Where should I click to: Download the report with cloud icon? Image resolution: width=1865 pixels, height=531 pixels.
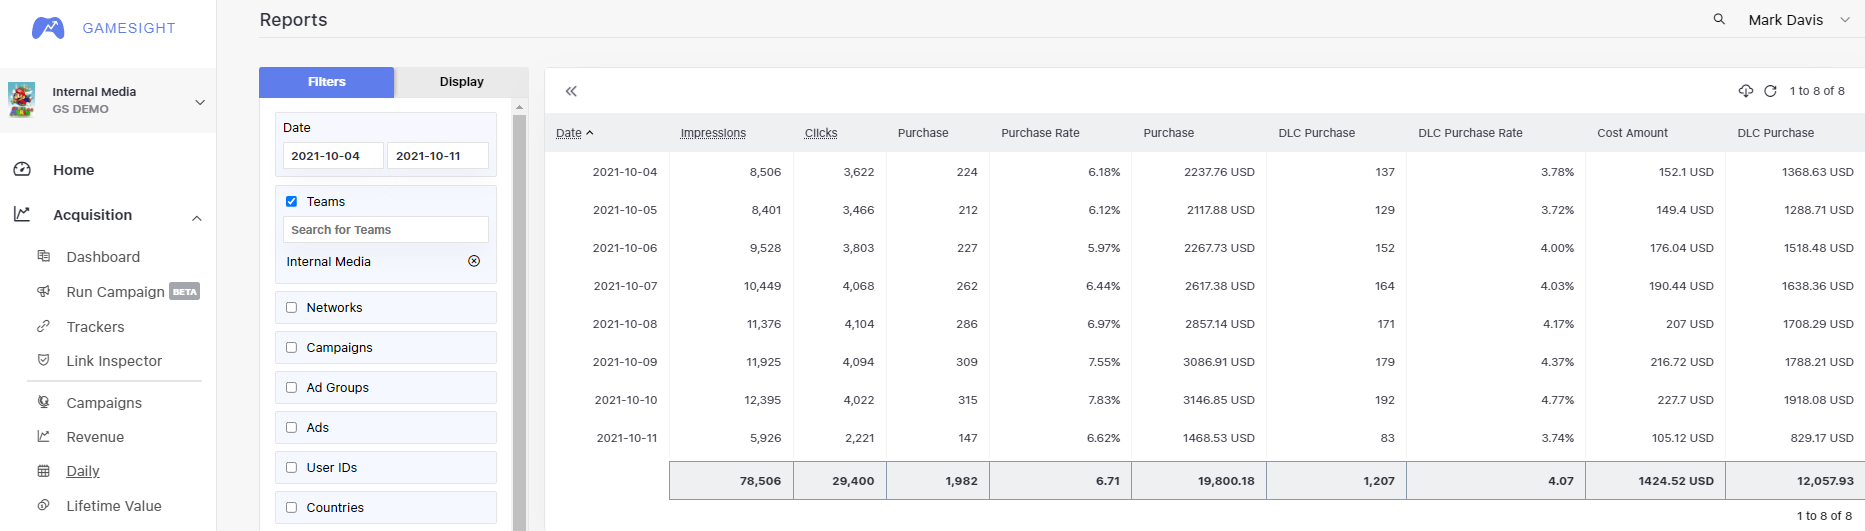pos(1746,91)
